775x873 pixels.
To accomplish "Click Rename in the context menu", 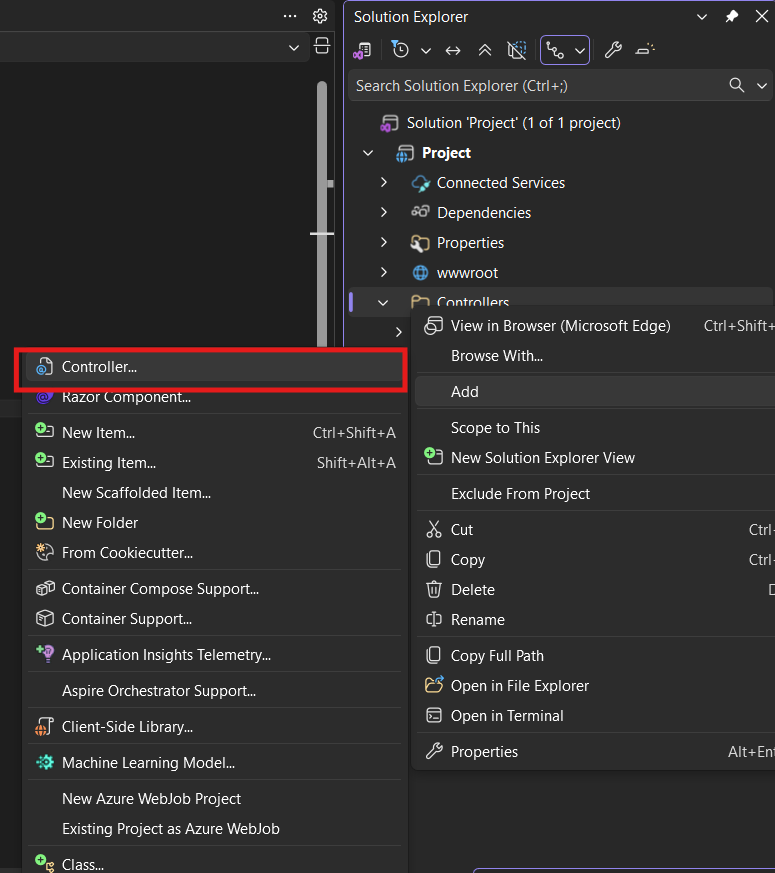I will tap(477, 620).
